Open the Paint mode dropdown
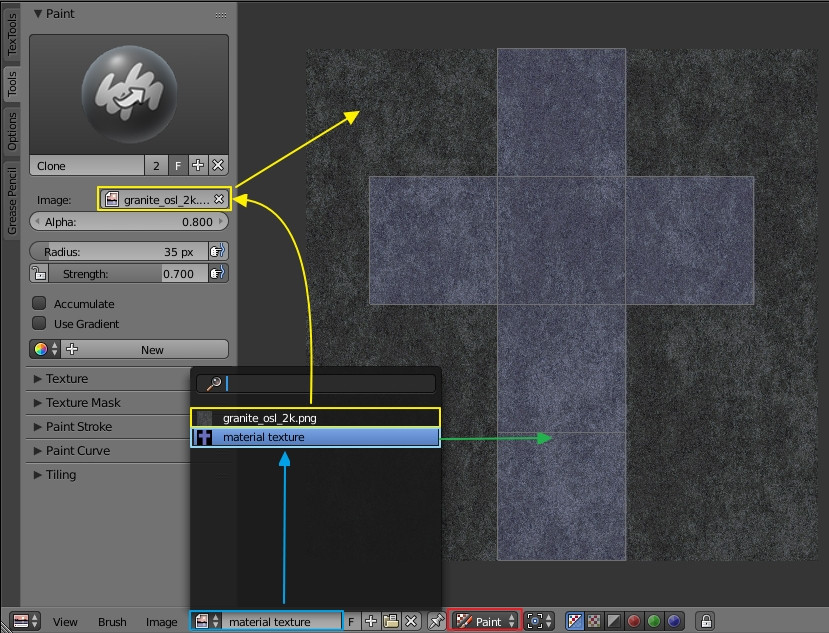This screenshot has height=633, width=829. click(x=486, y=620)
